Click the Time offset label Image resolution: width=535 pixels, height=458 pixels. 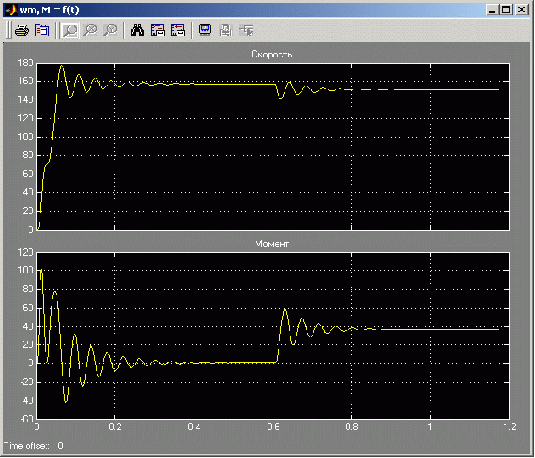(x=27, y=446)
